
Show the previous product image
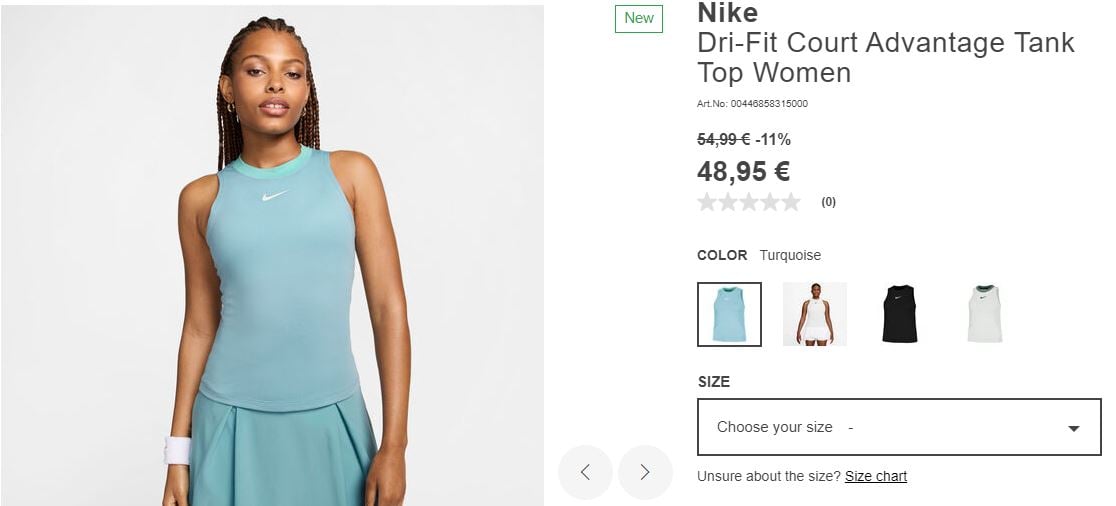tap(585, 472)
